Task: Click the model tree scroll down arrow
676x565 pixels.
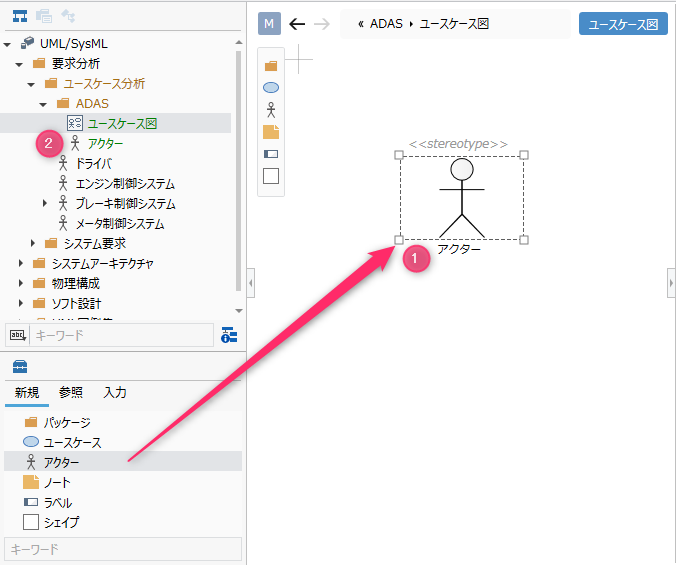Action: 239,311
